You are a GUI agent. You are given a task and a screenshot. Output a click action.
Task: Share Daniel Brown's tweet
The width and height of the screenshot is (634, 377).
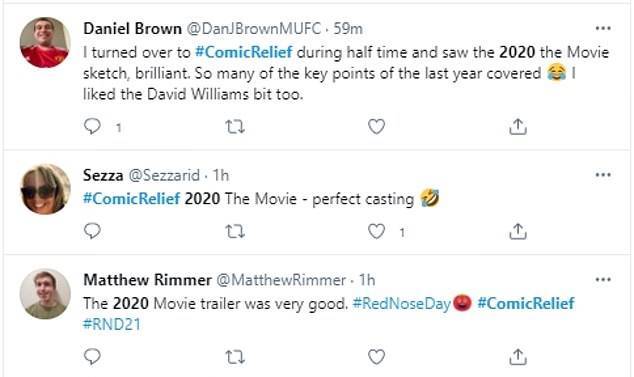pos(518,126)
